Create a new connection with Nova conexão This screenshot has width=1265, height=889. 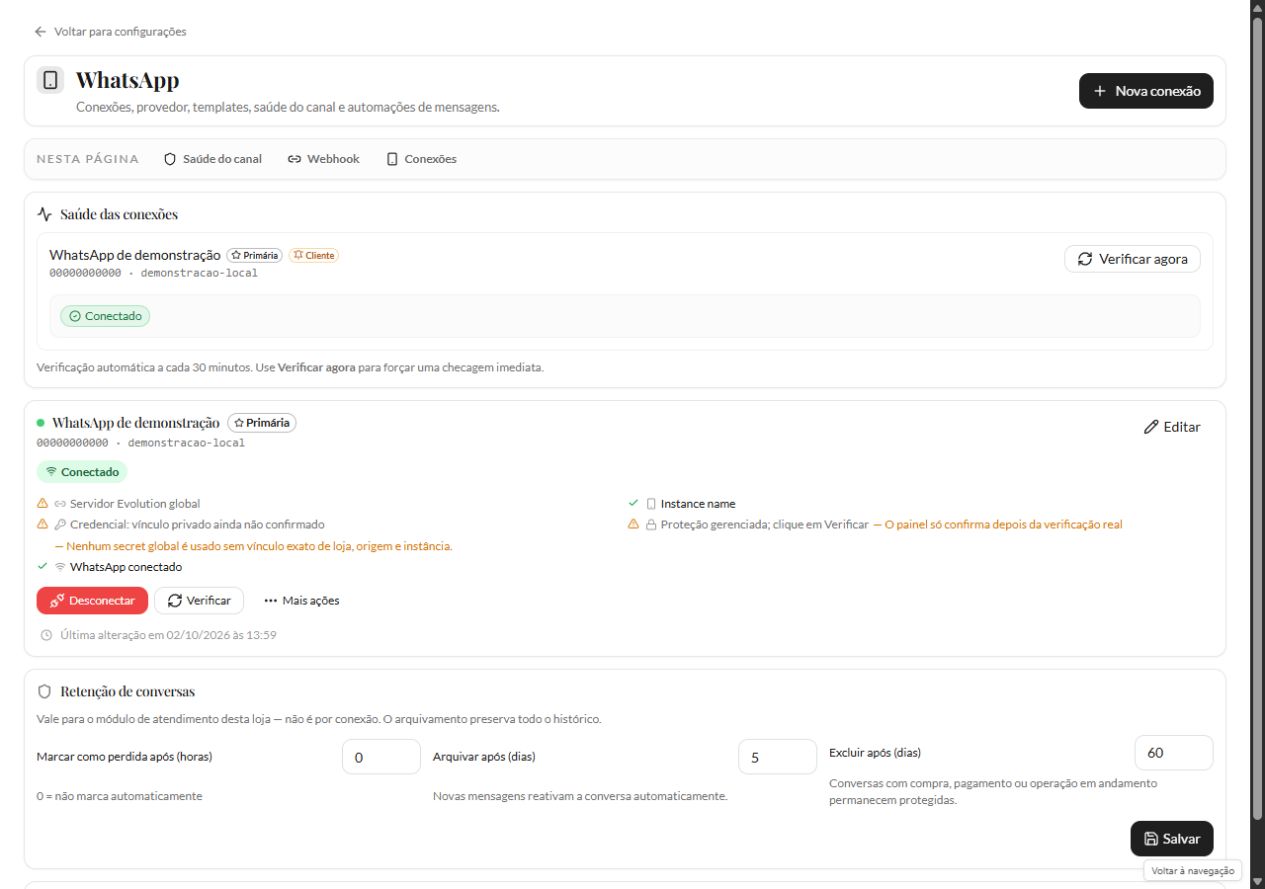pyautogui.click(x=1146, y=91)
